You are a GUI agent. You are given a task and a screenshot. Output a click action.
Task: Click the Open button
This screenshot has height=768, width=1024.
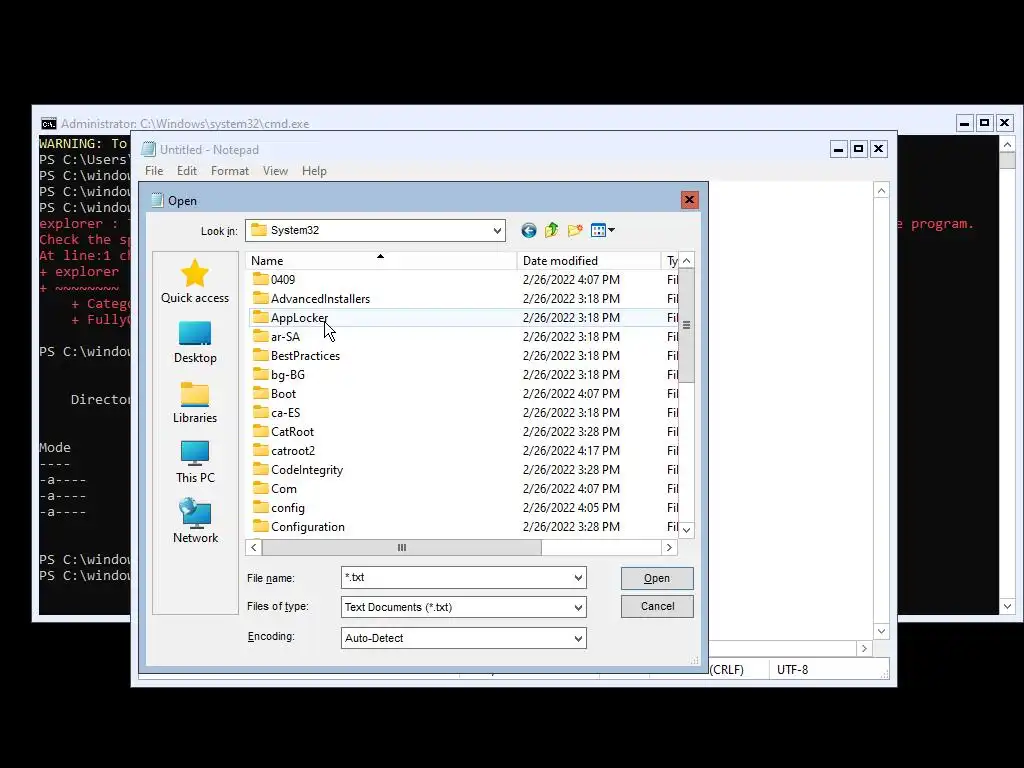pos(657,578)
